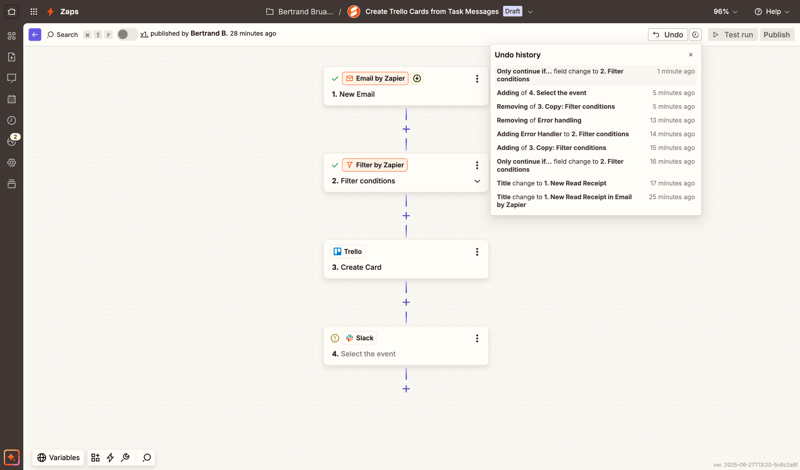
Task: Select 'Removing of Error handling' history entry
Action: point(595,120)
